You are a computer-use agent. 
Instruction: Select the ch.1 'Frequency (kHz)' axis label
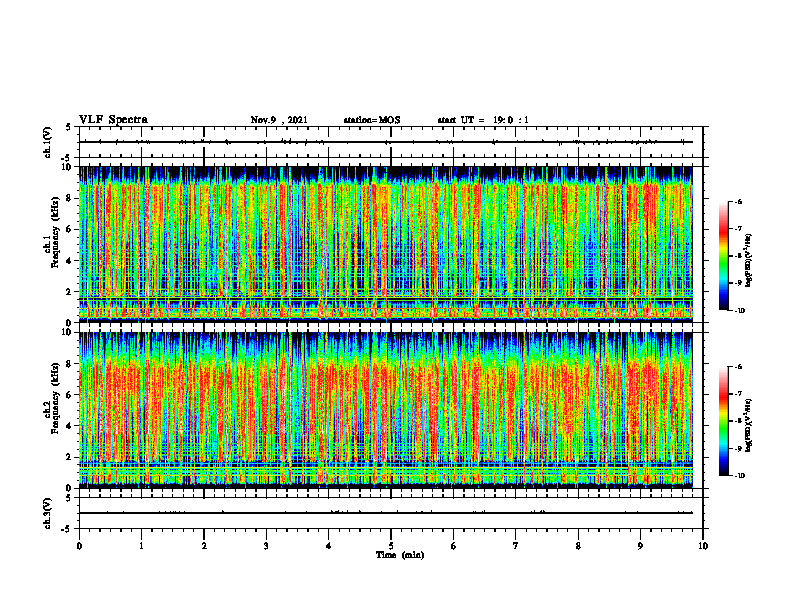[x=55, y=232]
